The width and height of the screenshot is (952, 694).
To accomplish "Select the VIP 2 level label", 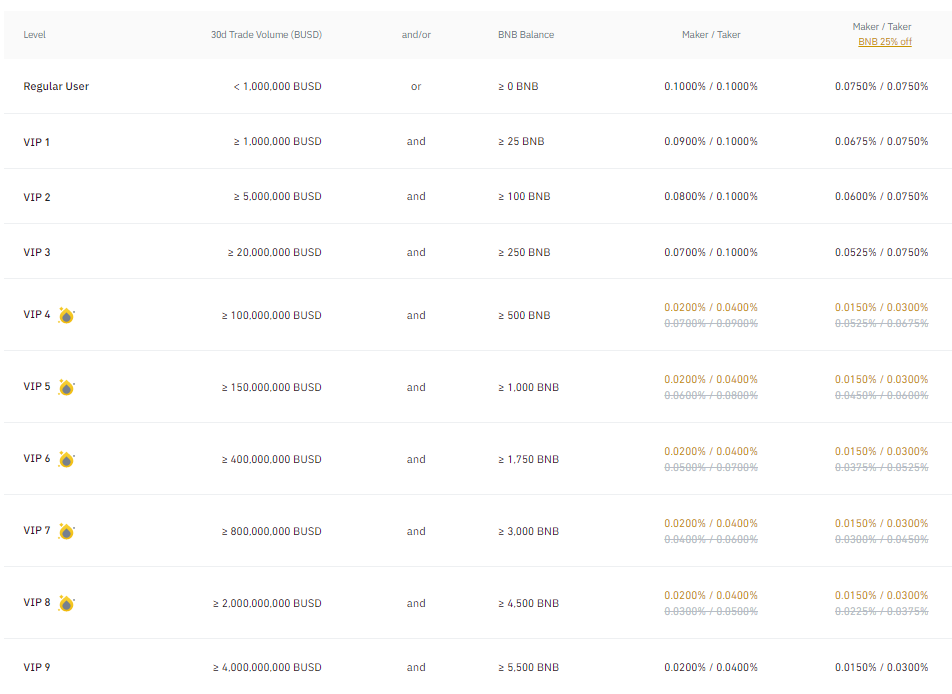I will (37, 197).
